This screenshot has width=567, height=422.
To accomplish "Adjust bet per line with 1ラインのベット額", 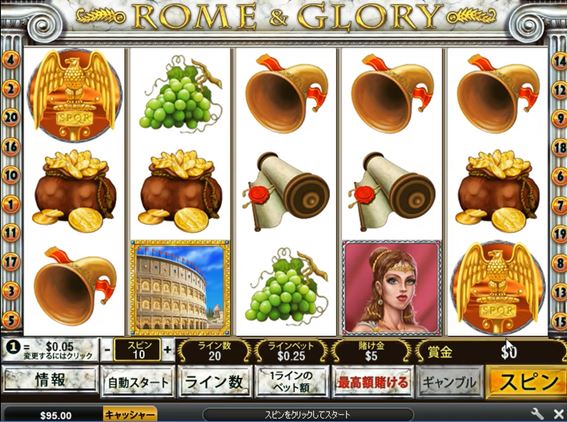I will pos(291,382).
